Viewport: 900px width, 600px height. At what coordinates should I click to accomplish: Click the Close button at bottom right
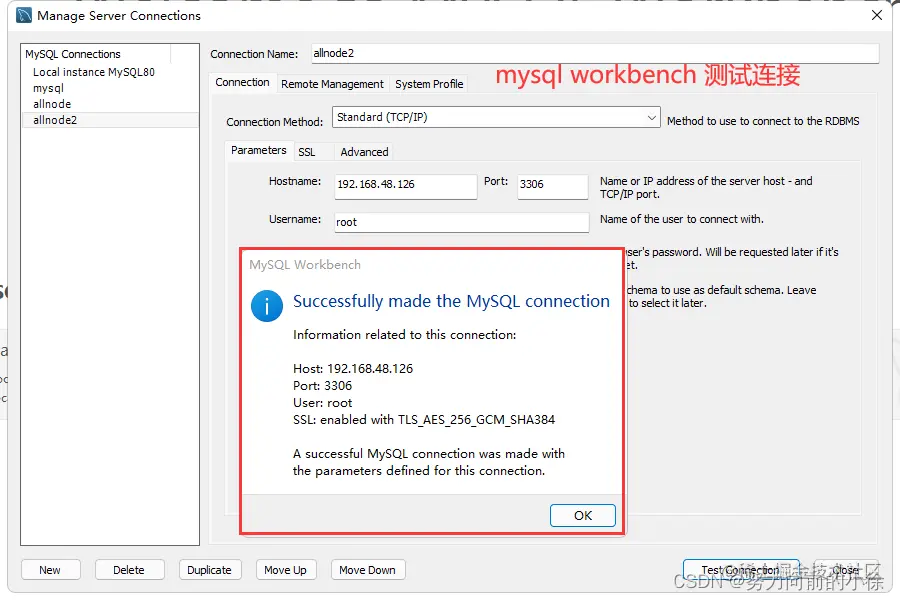tap(846, 570)
